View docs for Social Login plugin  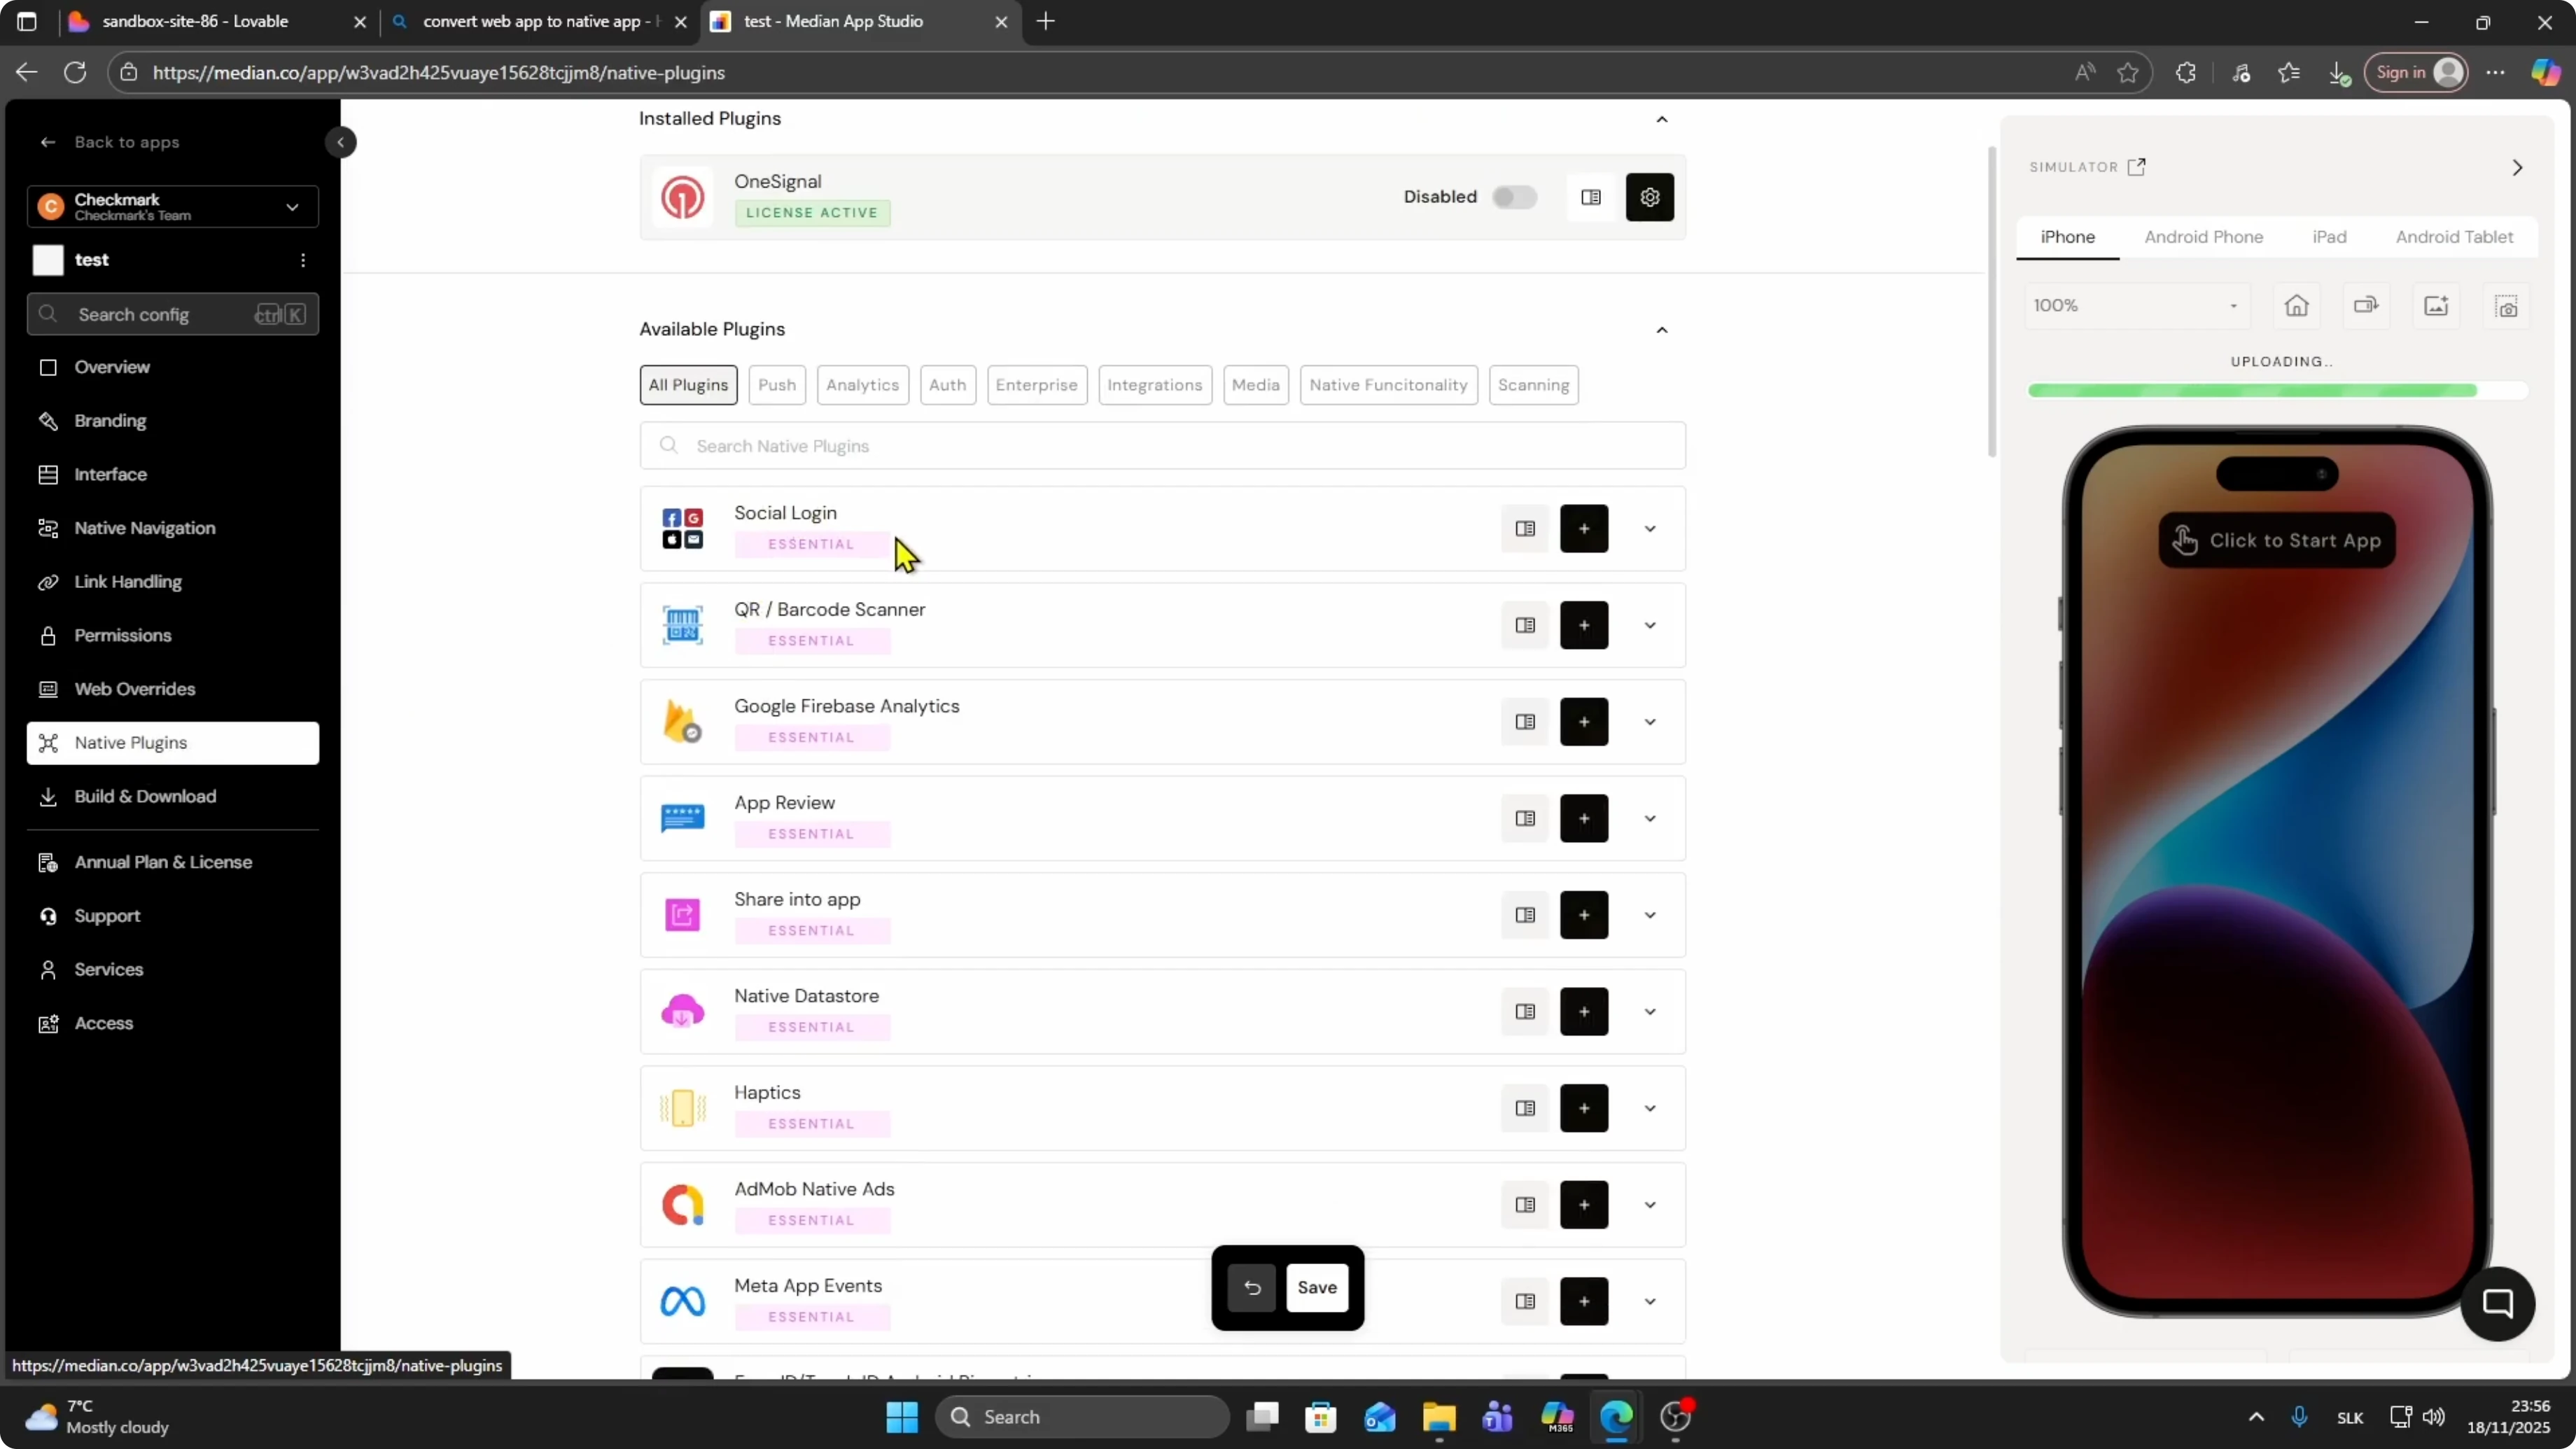click(1525, 529)
